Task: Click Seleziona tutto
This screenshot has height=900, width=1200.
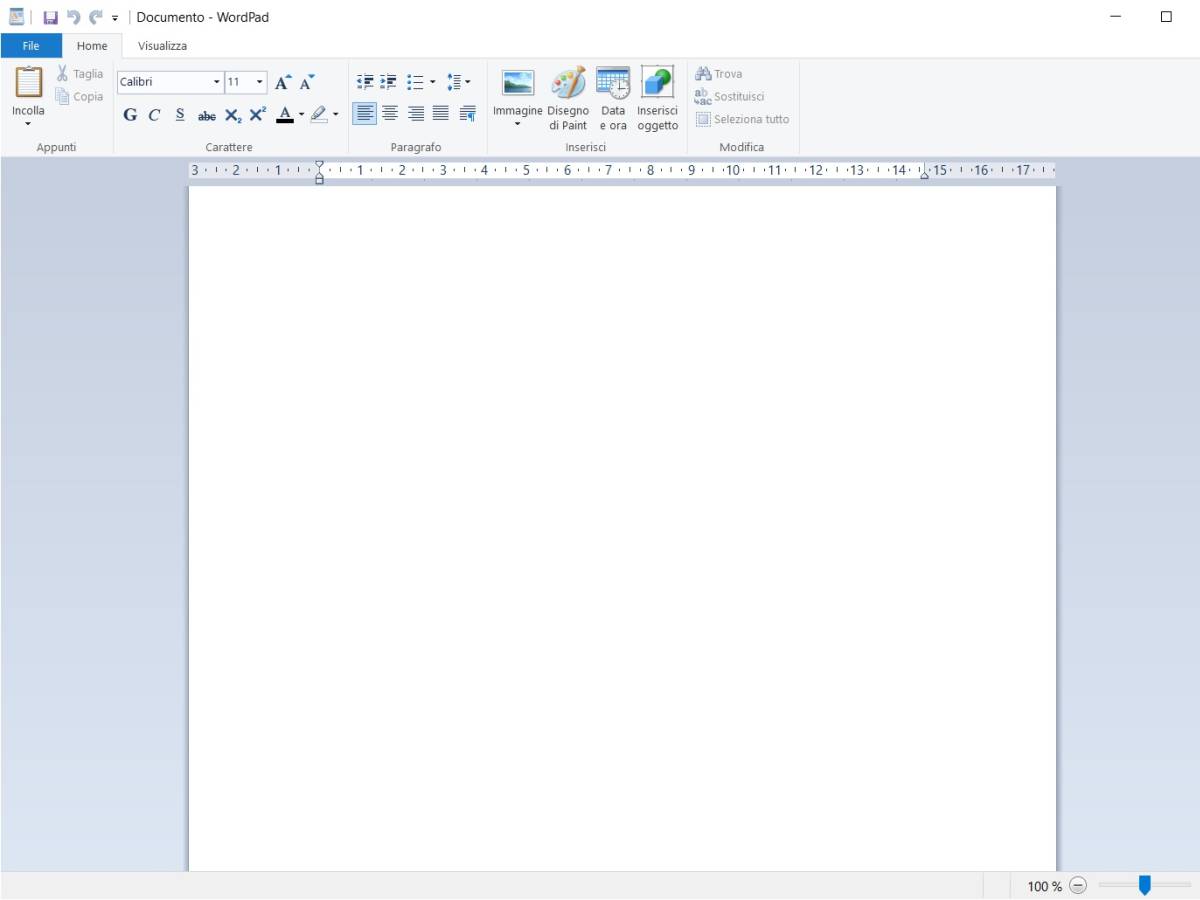Action: pyautogui.click(x=743, y=119)
